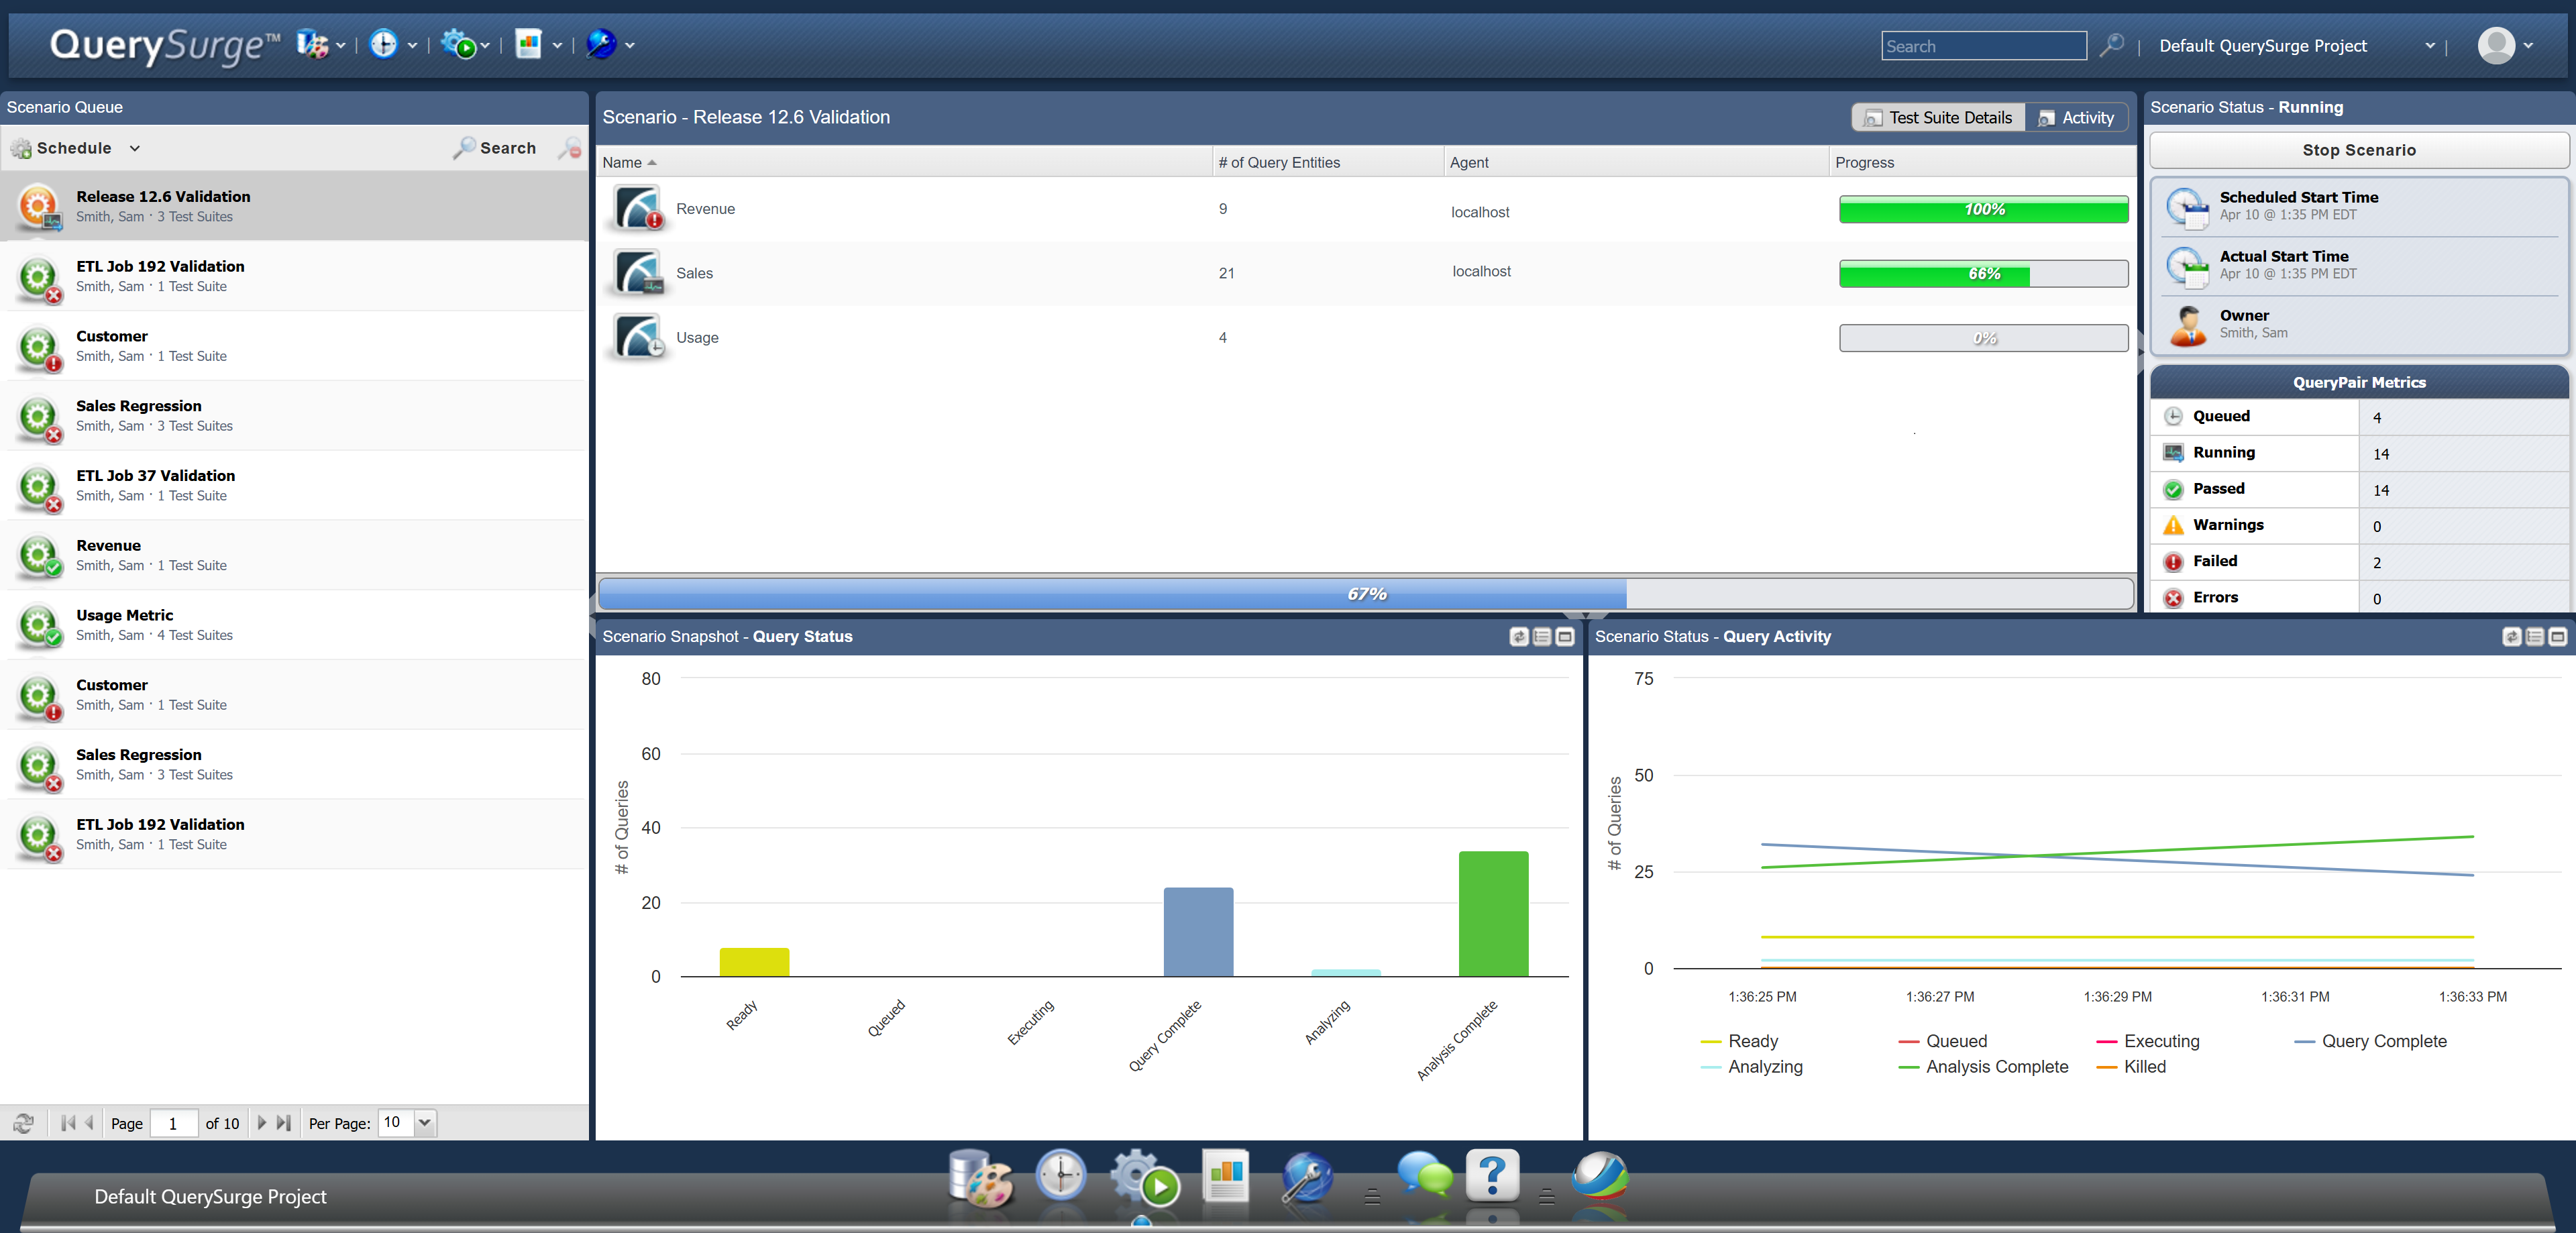Image resolution: width=2576 pixels, height=1233 pixels.
Task: Open the Per Page dropdown
Action: coord(425,1122)
